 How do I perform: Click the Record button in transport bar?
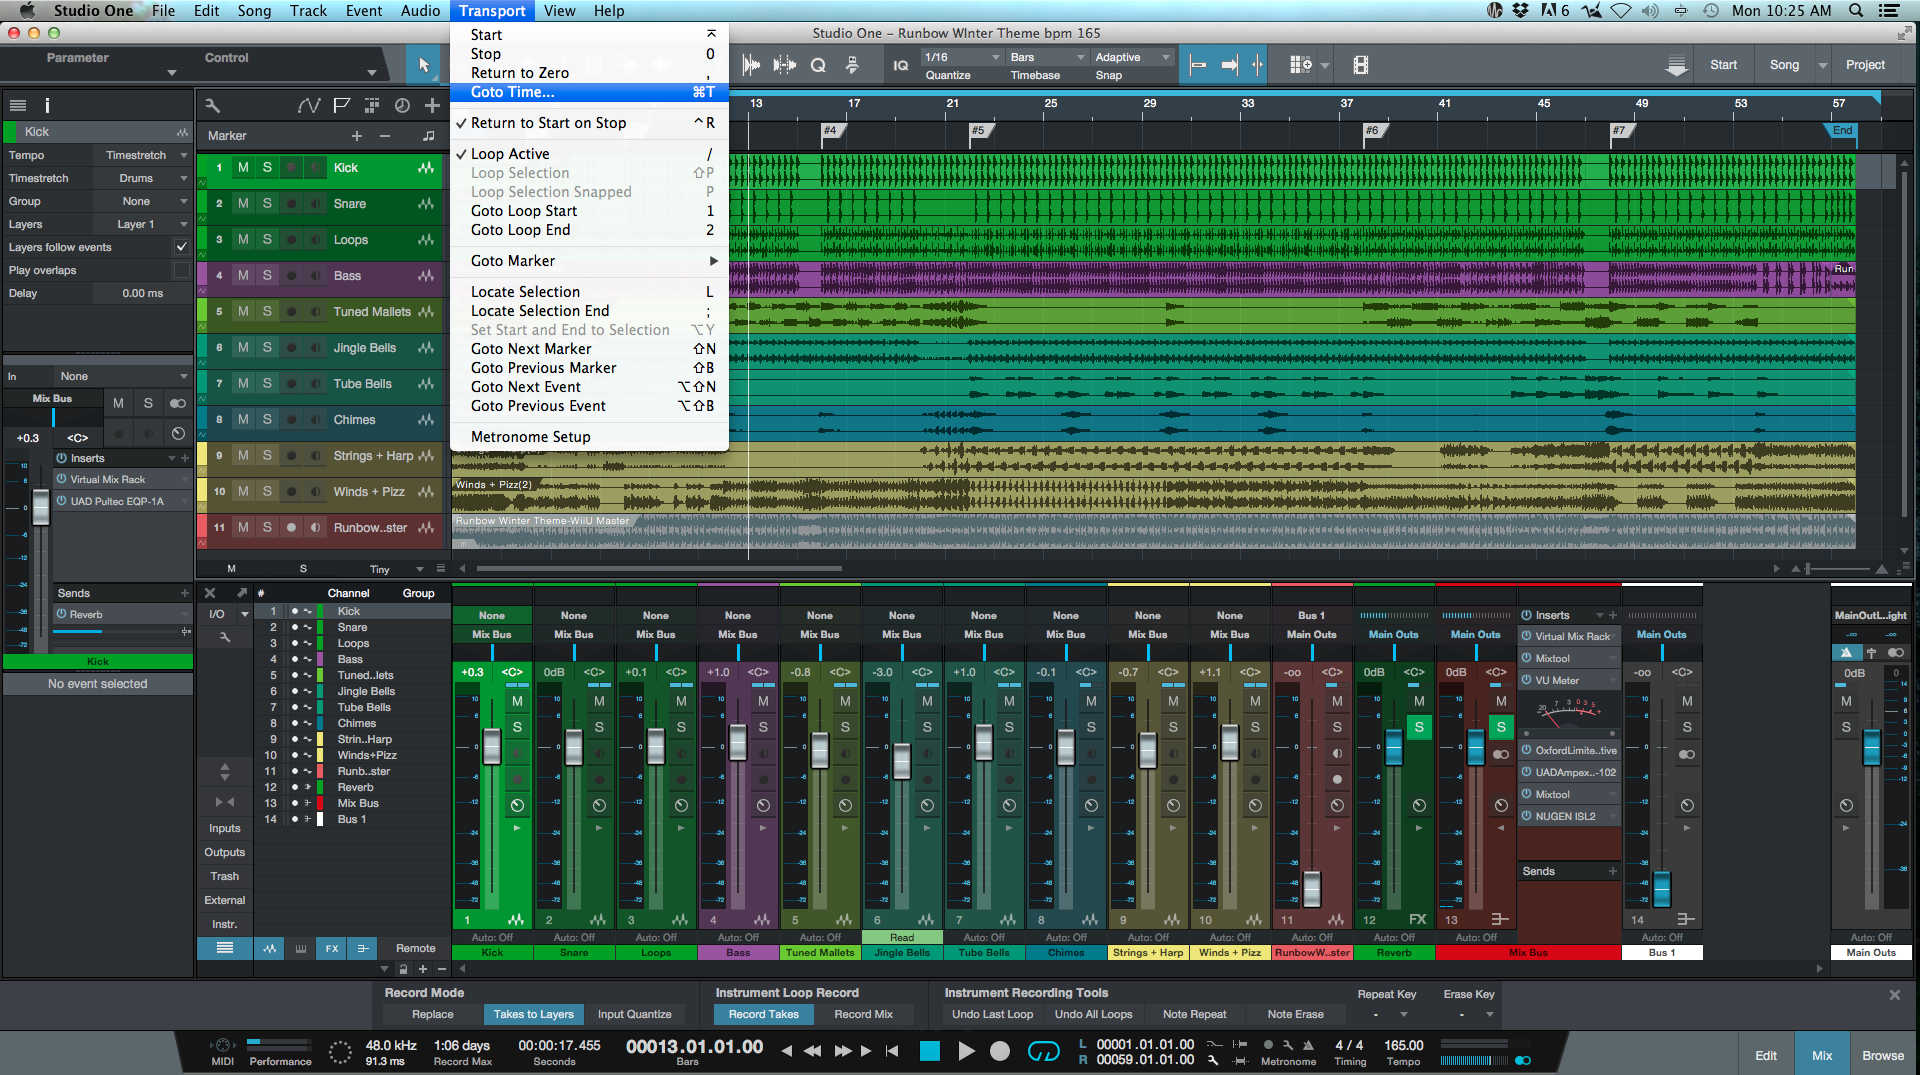point(999,1050)
